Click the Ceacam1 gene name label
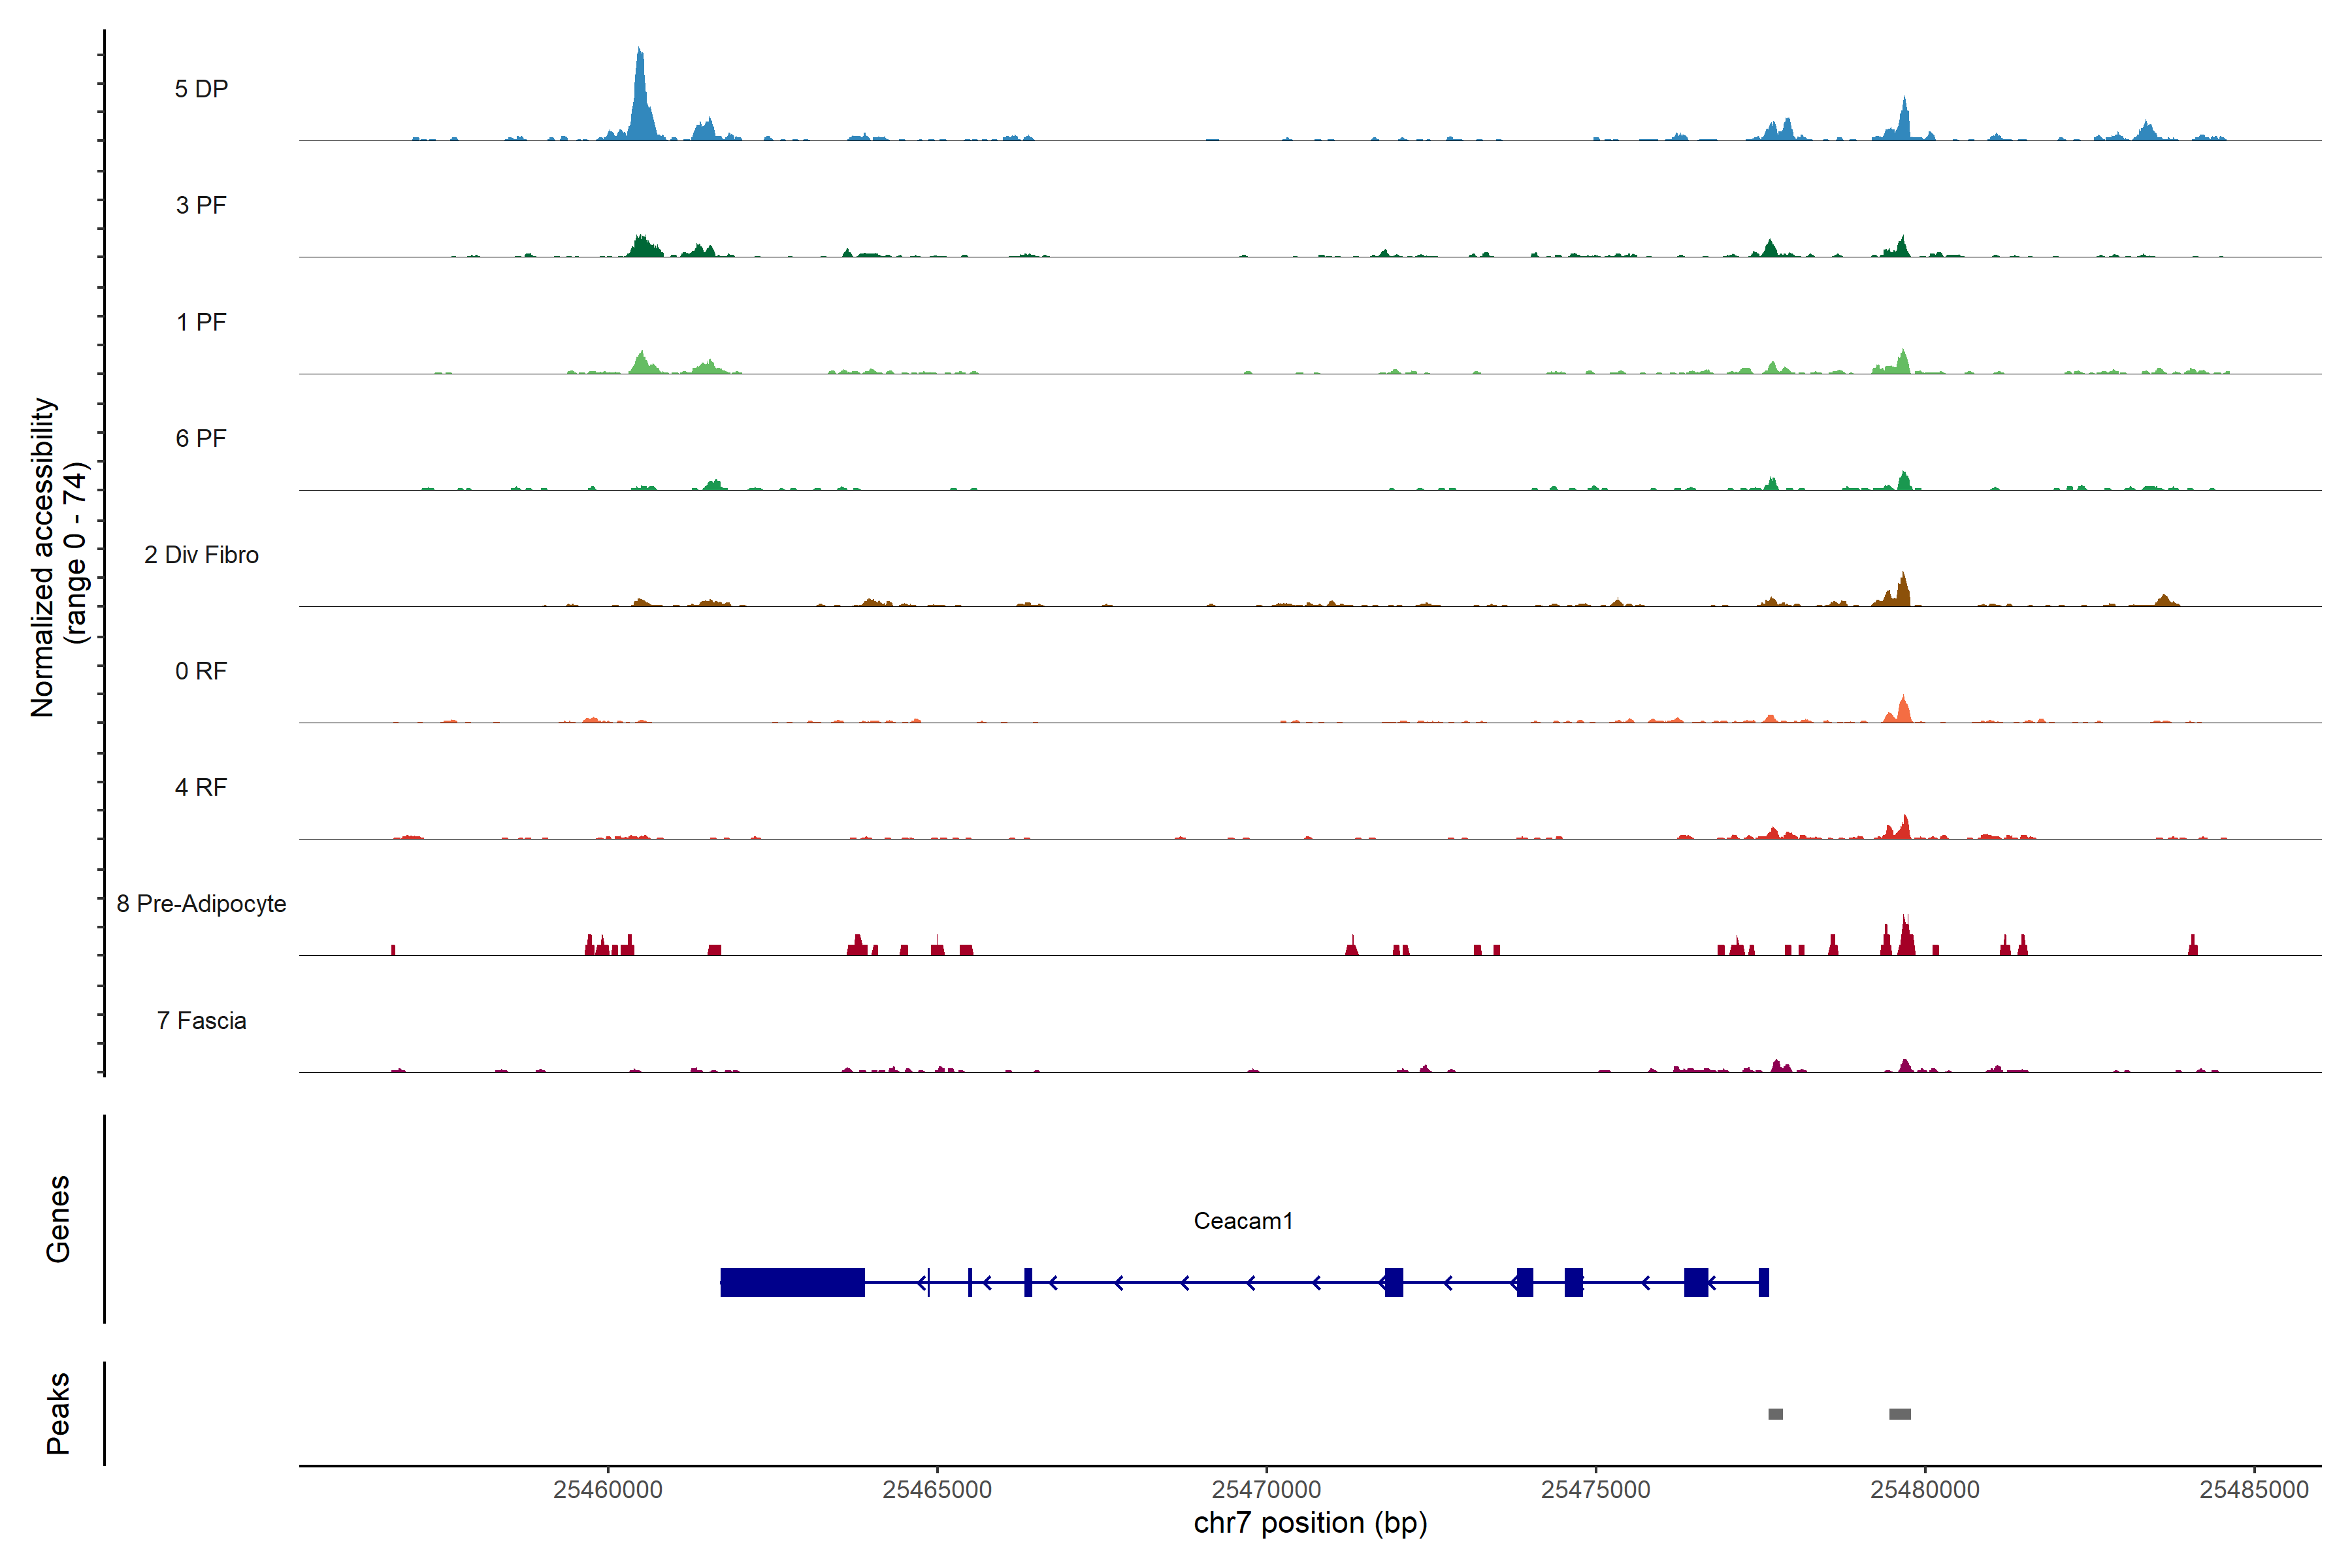 click(1243, 1221)
